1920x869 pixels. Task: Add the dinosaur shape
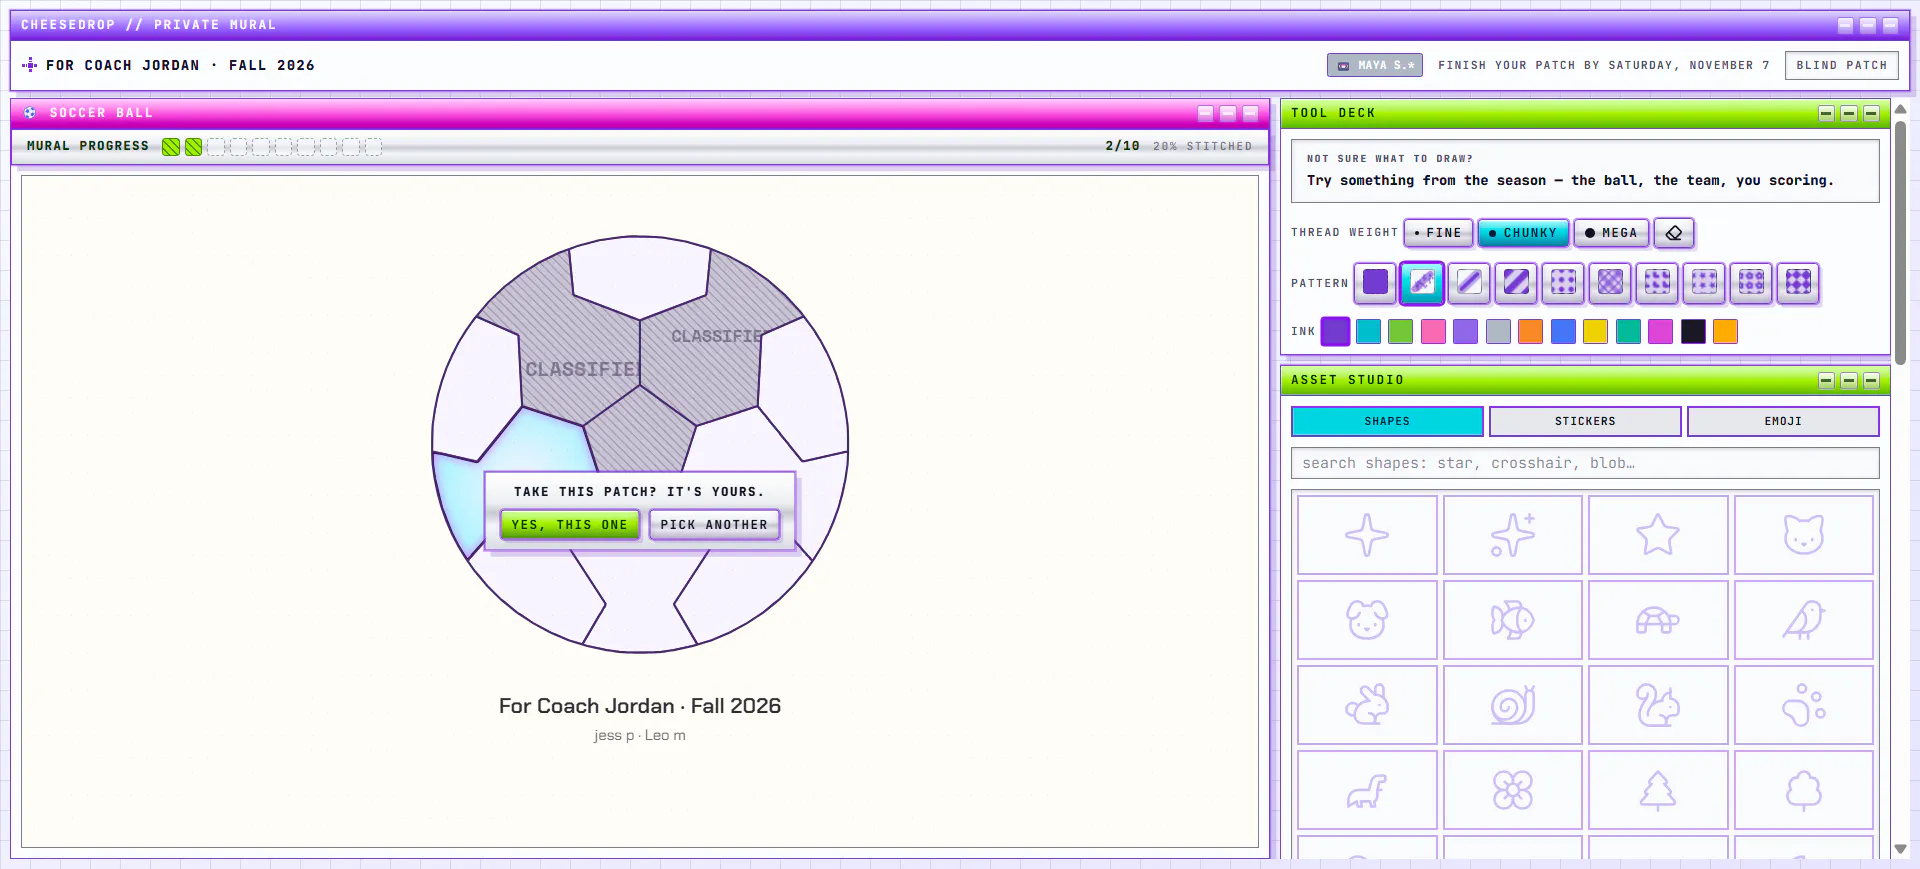pyautogui.click(x=1367, y=790)
